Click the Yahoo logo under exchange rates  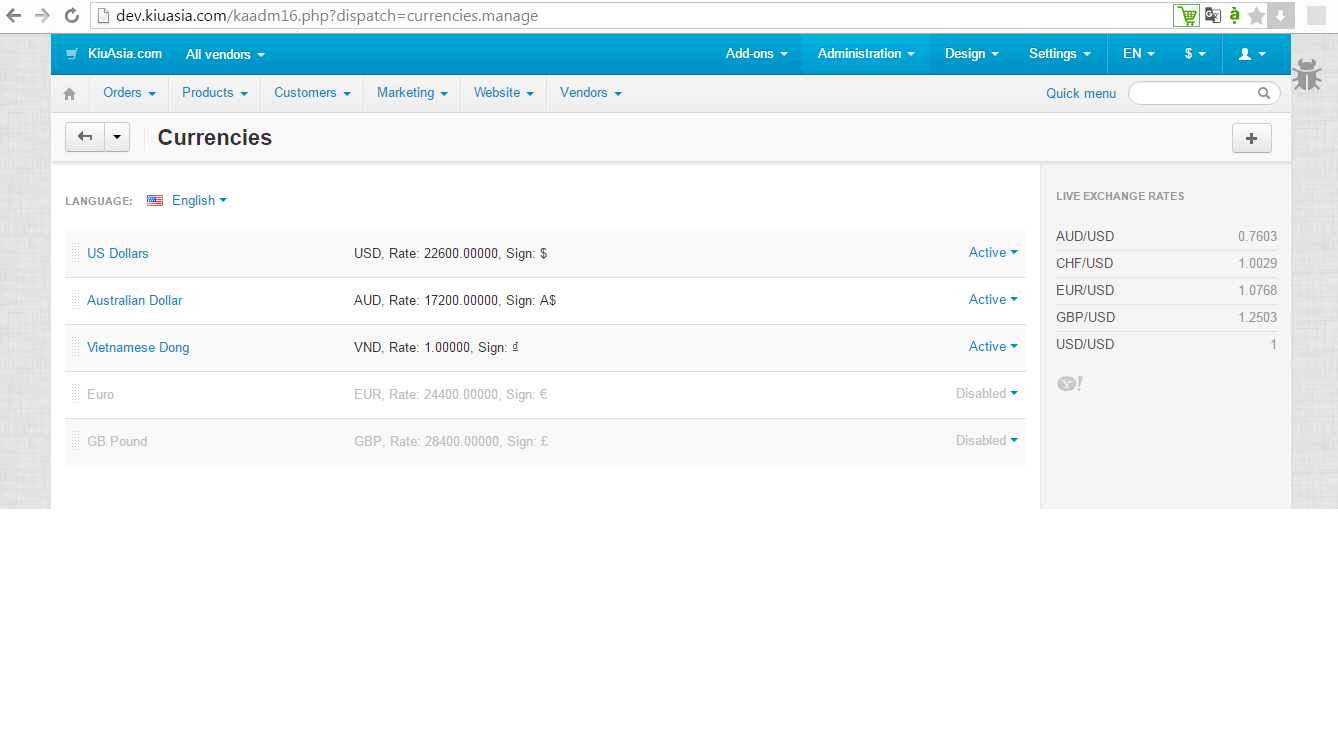point(1069,383)
